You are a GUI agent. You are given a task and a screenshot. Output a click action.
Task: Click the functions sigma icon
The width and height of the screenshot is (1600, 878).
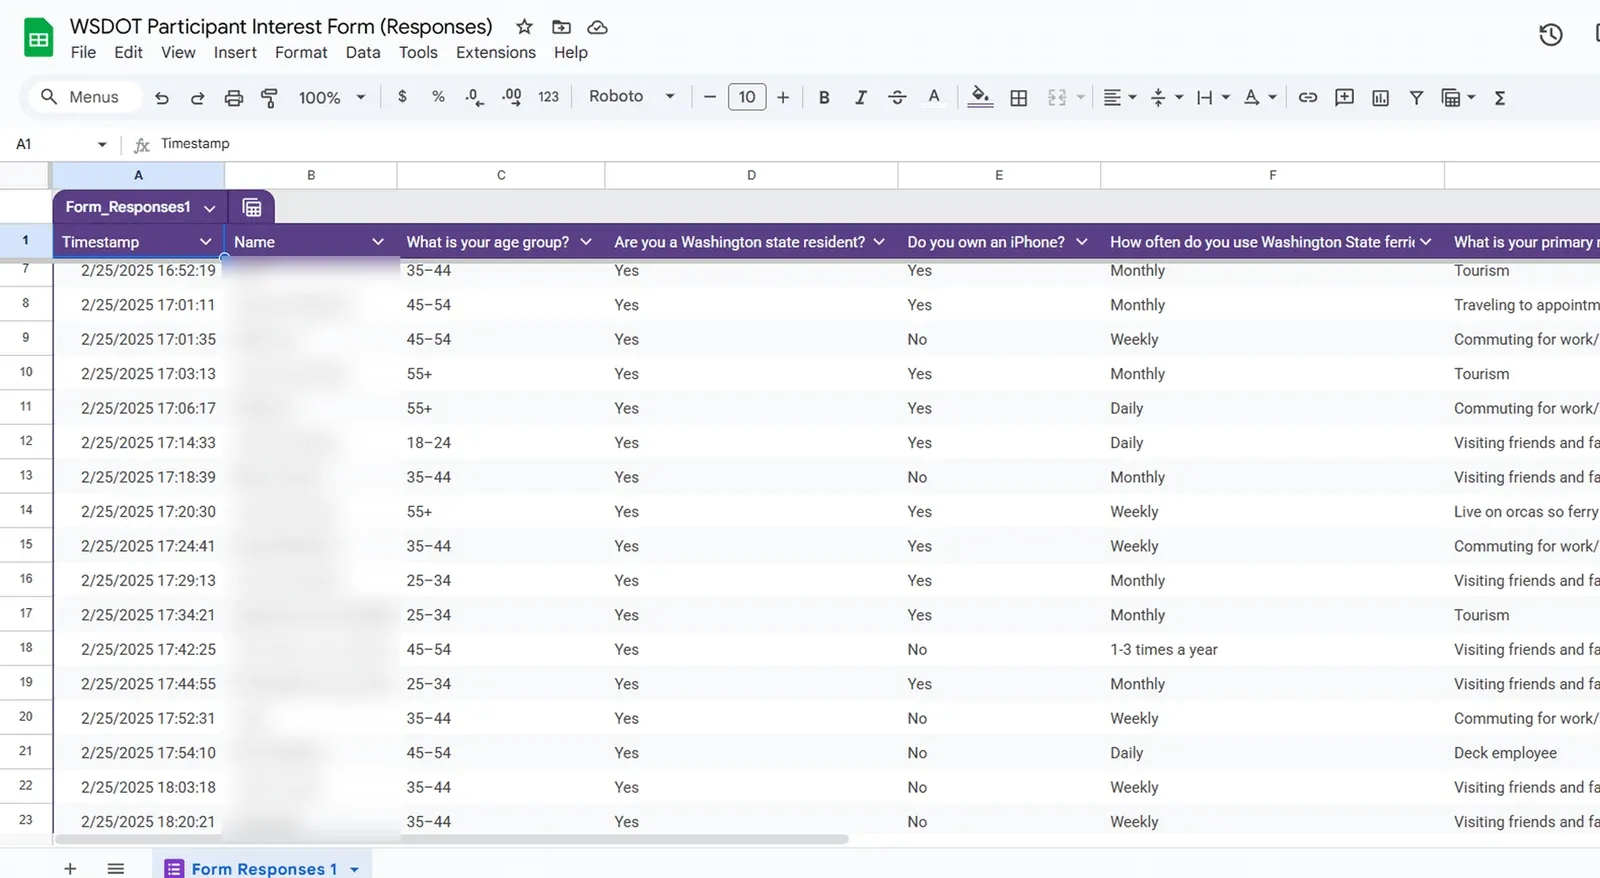pyautogui.click(x=1499, y=97)
